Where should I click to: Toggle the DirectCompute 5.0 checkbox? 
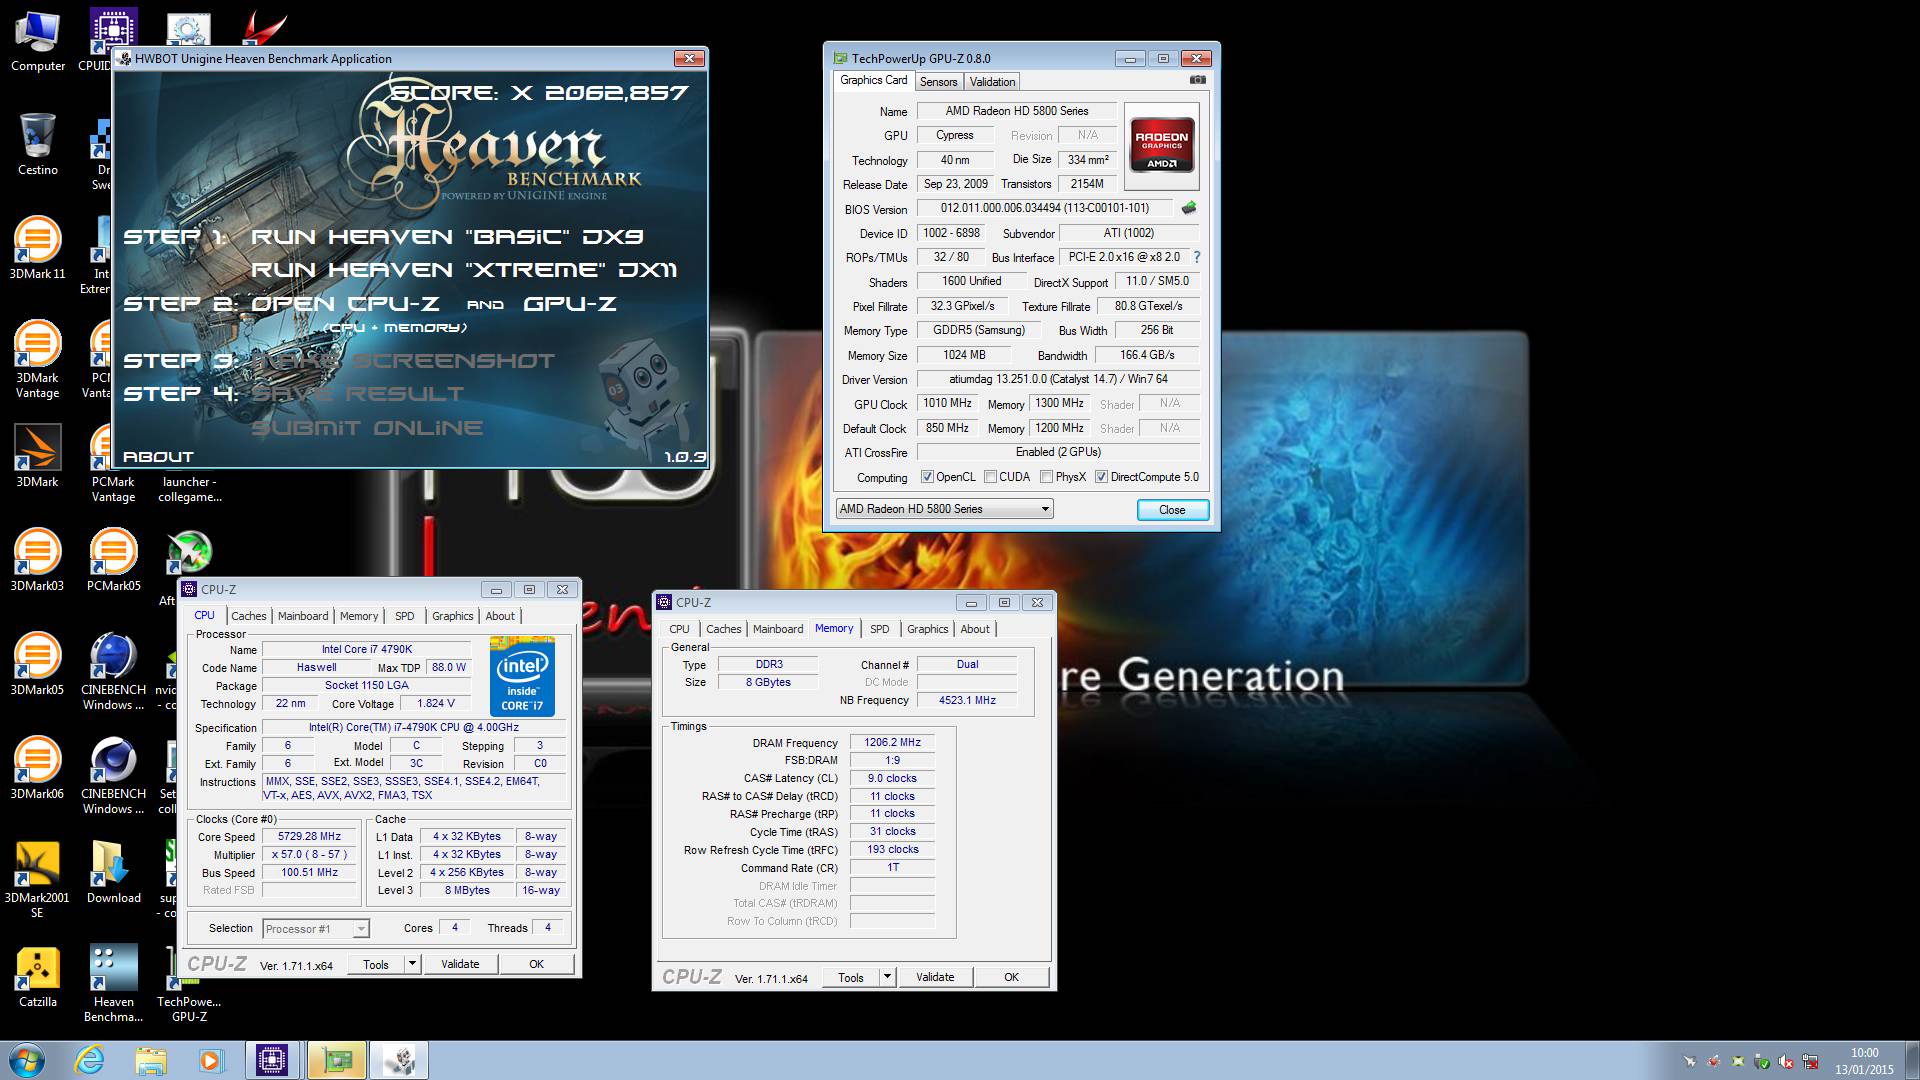(1101, 477)
